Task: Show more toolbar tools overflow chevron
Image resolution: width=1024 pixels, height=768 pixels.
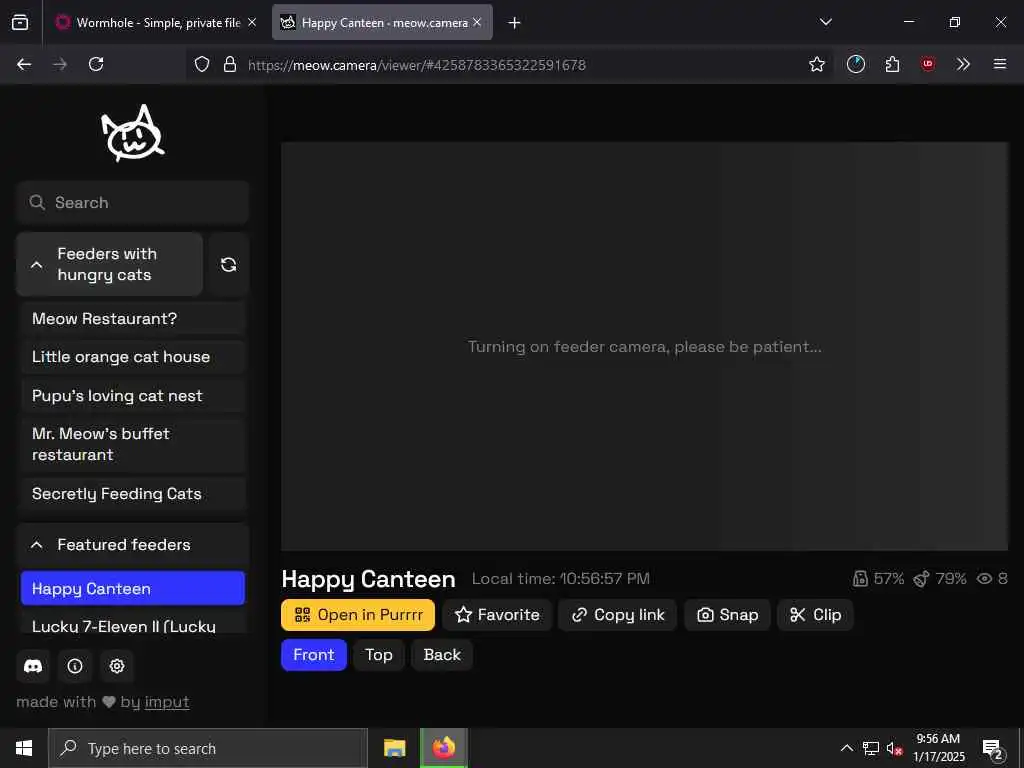Action: 963,64
